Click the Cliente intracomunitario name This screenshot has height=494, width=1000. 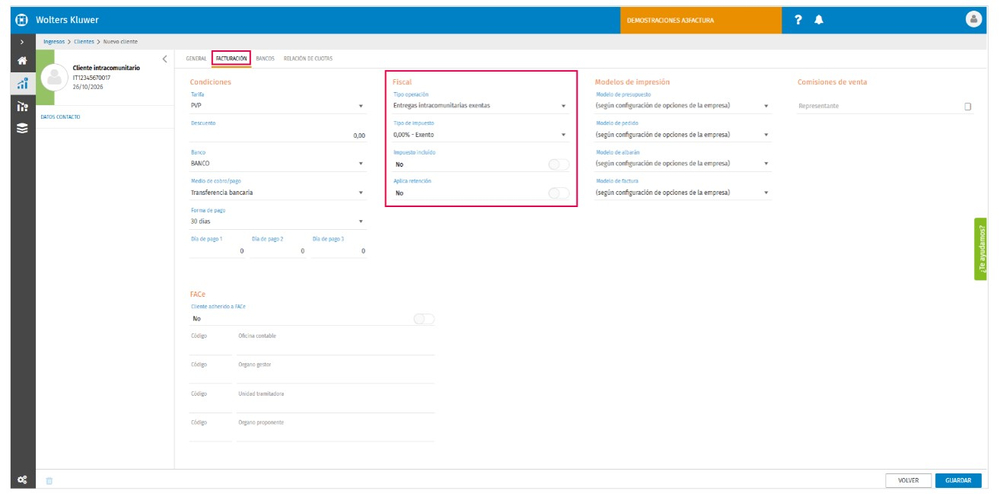[x=107, y=68]
